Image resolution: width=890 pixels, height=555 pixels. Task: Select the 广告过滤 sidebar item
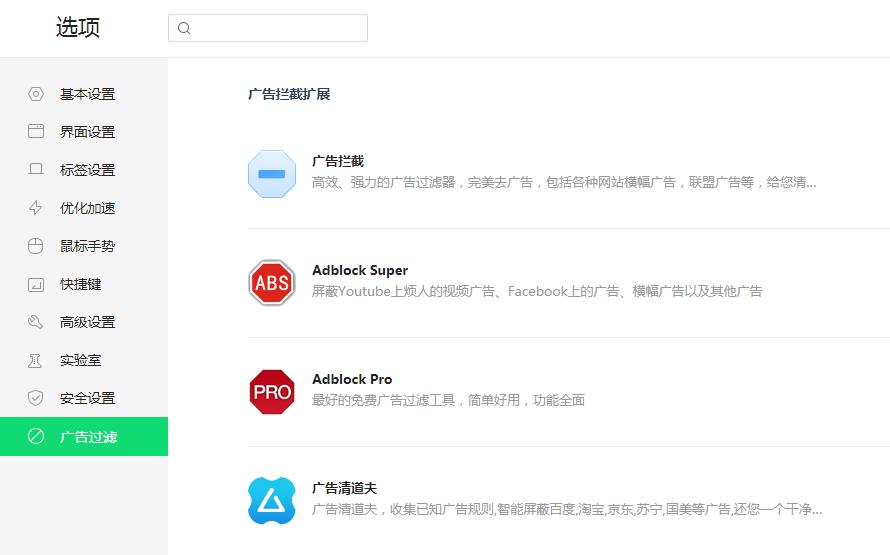coord(84,436)
